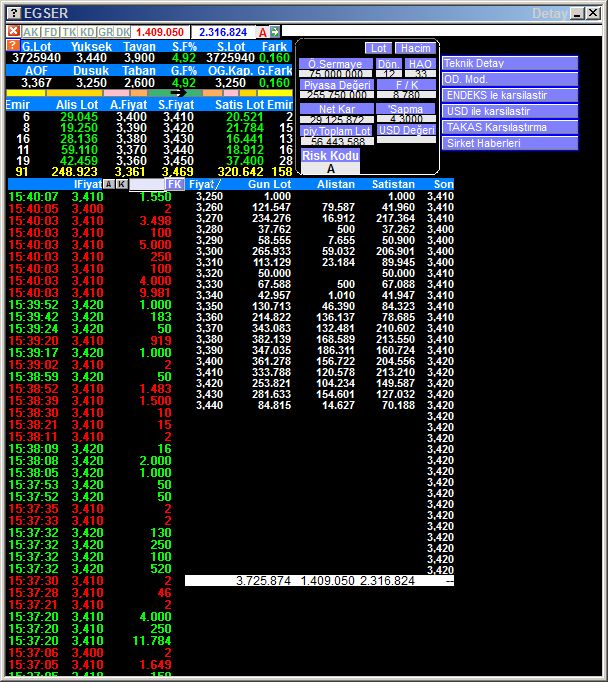Select the Lot tab in info panel
Viewport: 608px width, 682px height.
coord(378,48)
